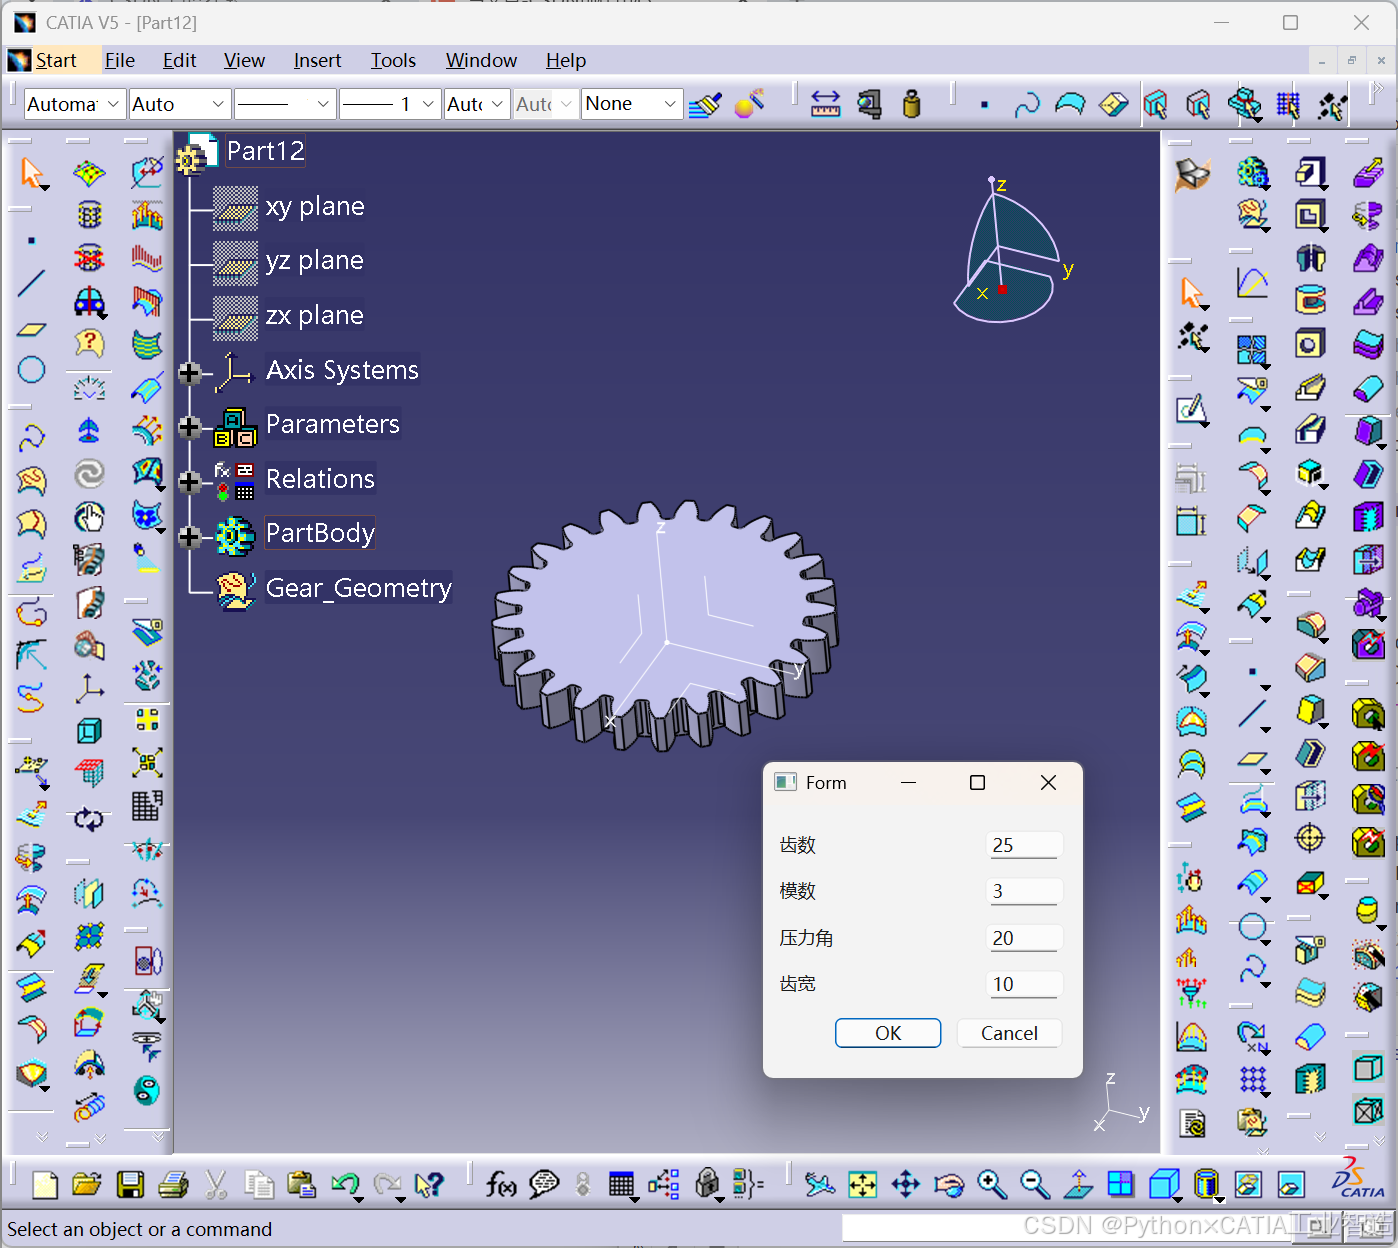Click the Painter brush icon
1398x1248 pixels.
[x=705, y=104]
